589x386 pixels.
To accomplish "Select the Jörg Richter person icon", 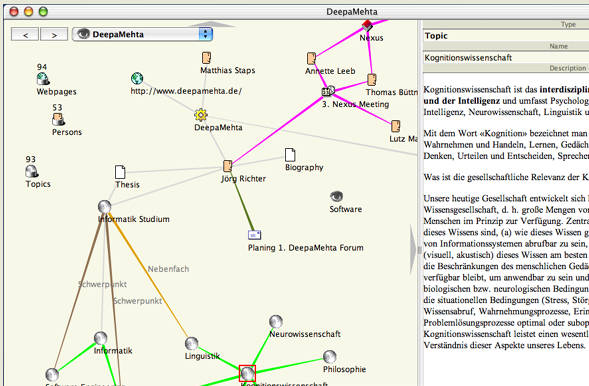I will pos(227,166).
